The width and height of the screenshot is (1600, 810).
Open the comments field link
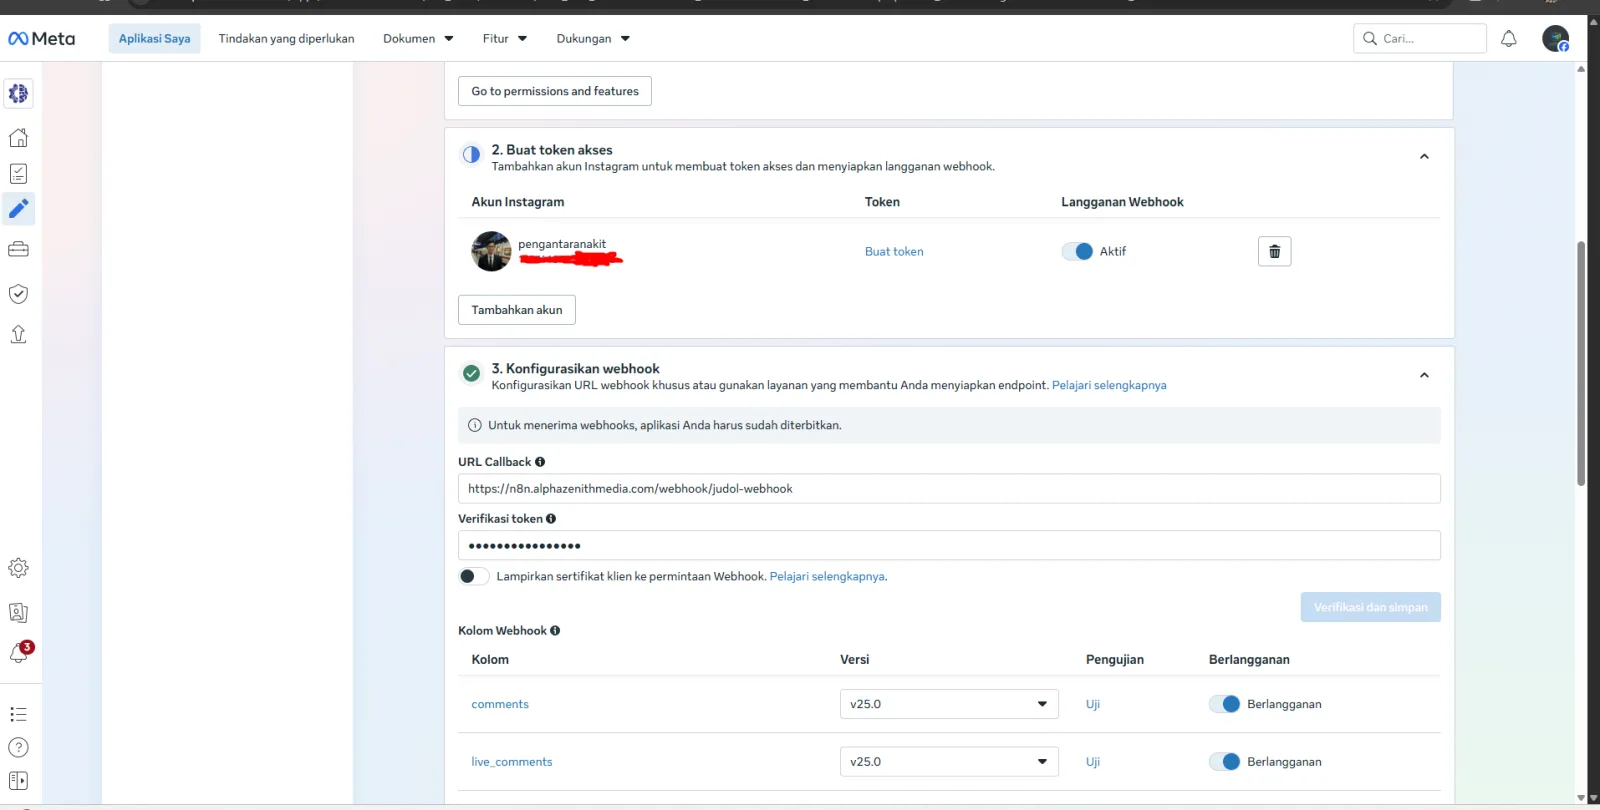(500, 705)
